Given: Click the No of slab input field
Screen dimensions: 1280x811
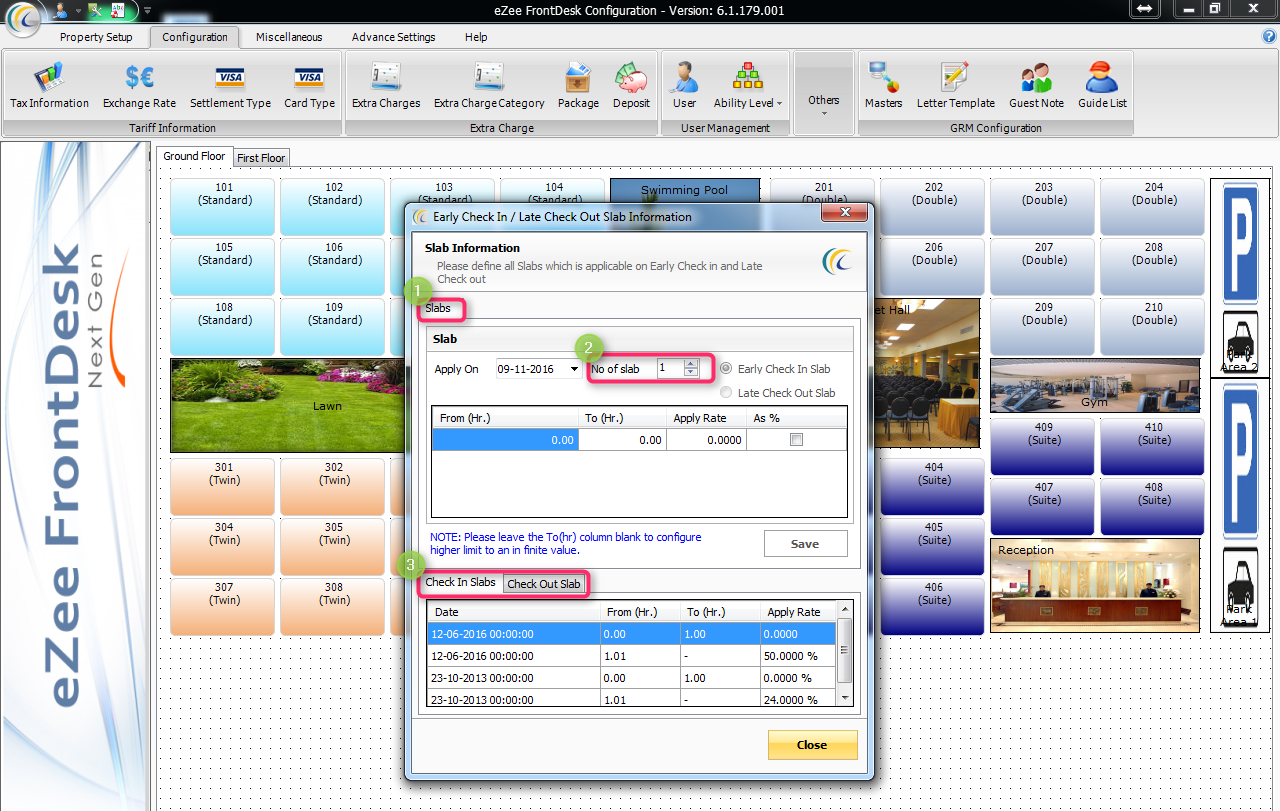Looking at the screenshot, I should coord(669,369).
